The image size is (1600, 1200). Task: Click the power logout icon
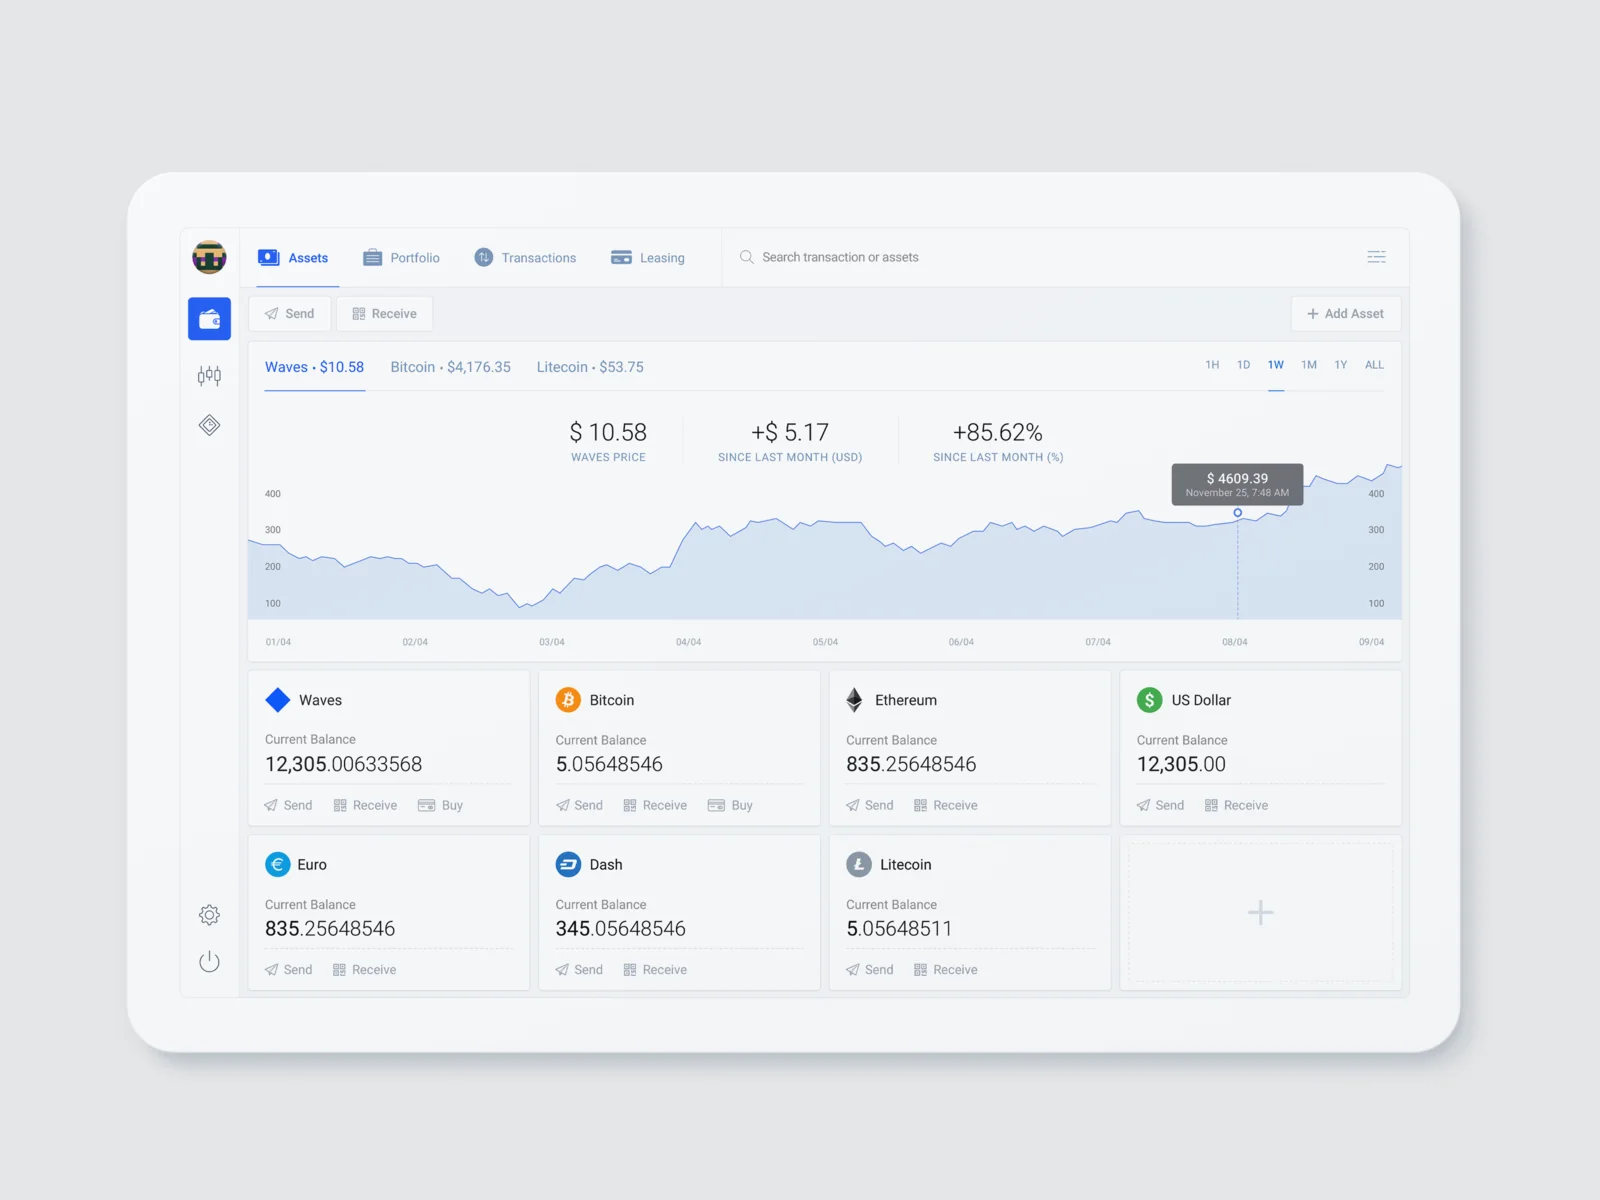(209, 962)
